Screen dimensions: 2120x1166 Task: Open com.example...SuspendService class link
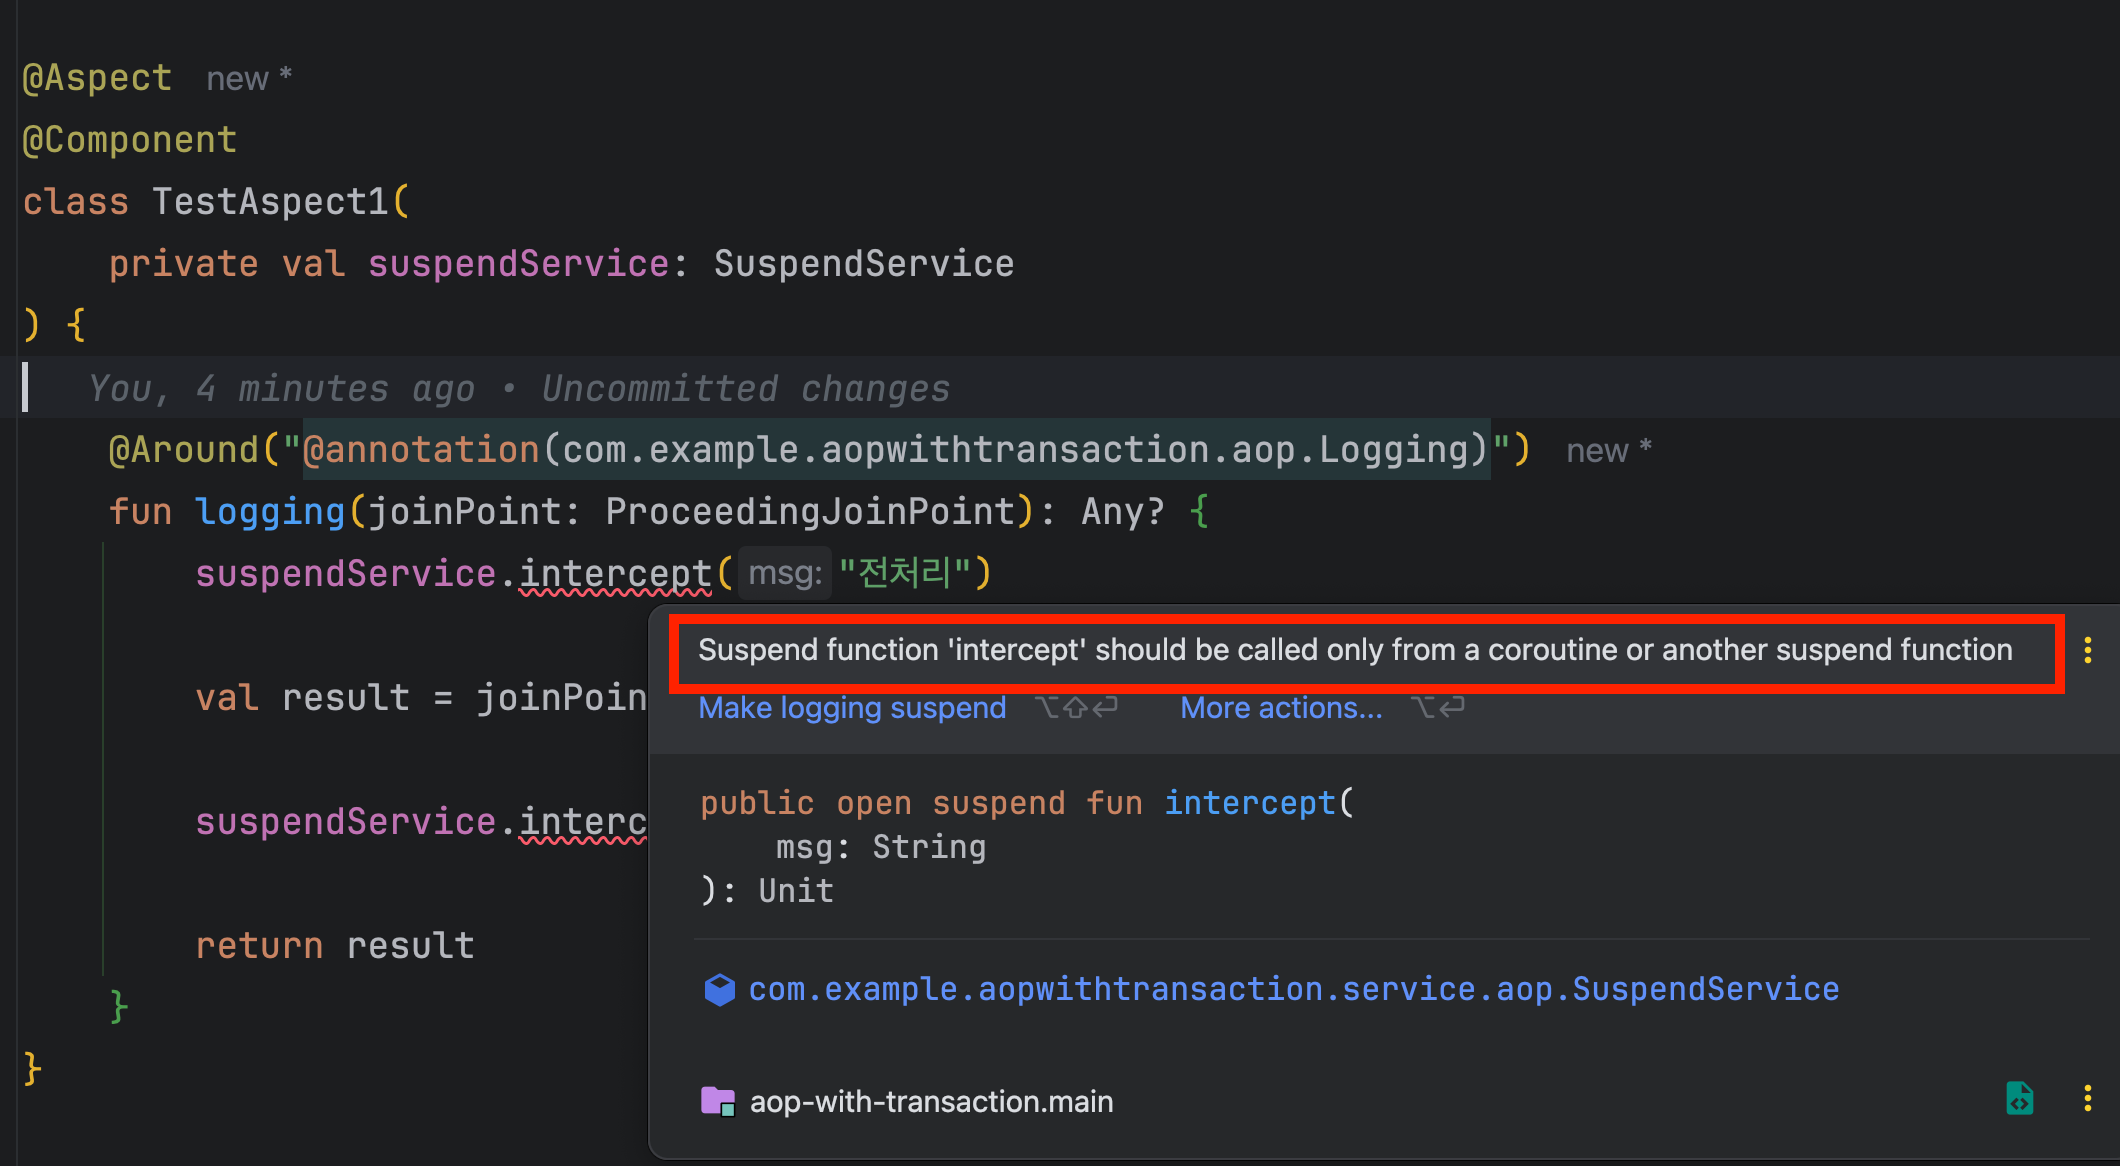[x=1293, y=989]
